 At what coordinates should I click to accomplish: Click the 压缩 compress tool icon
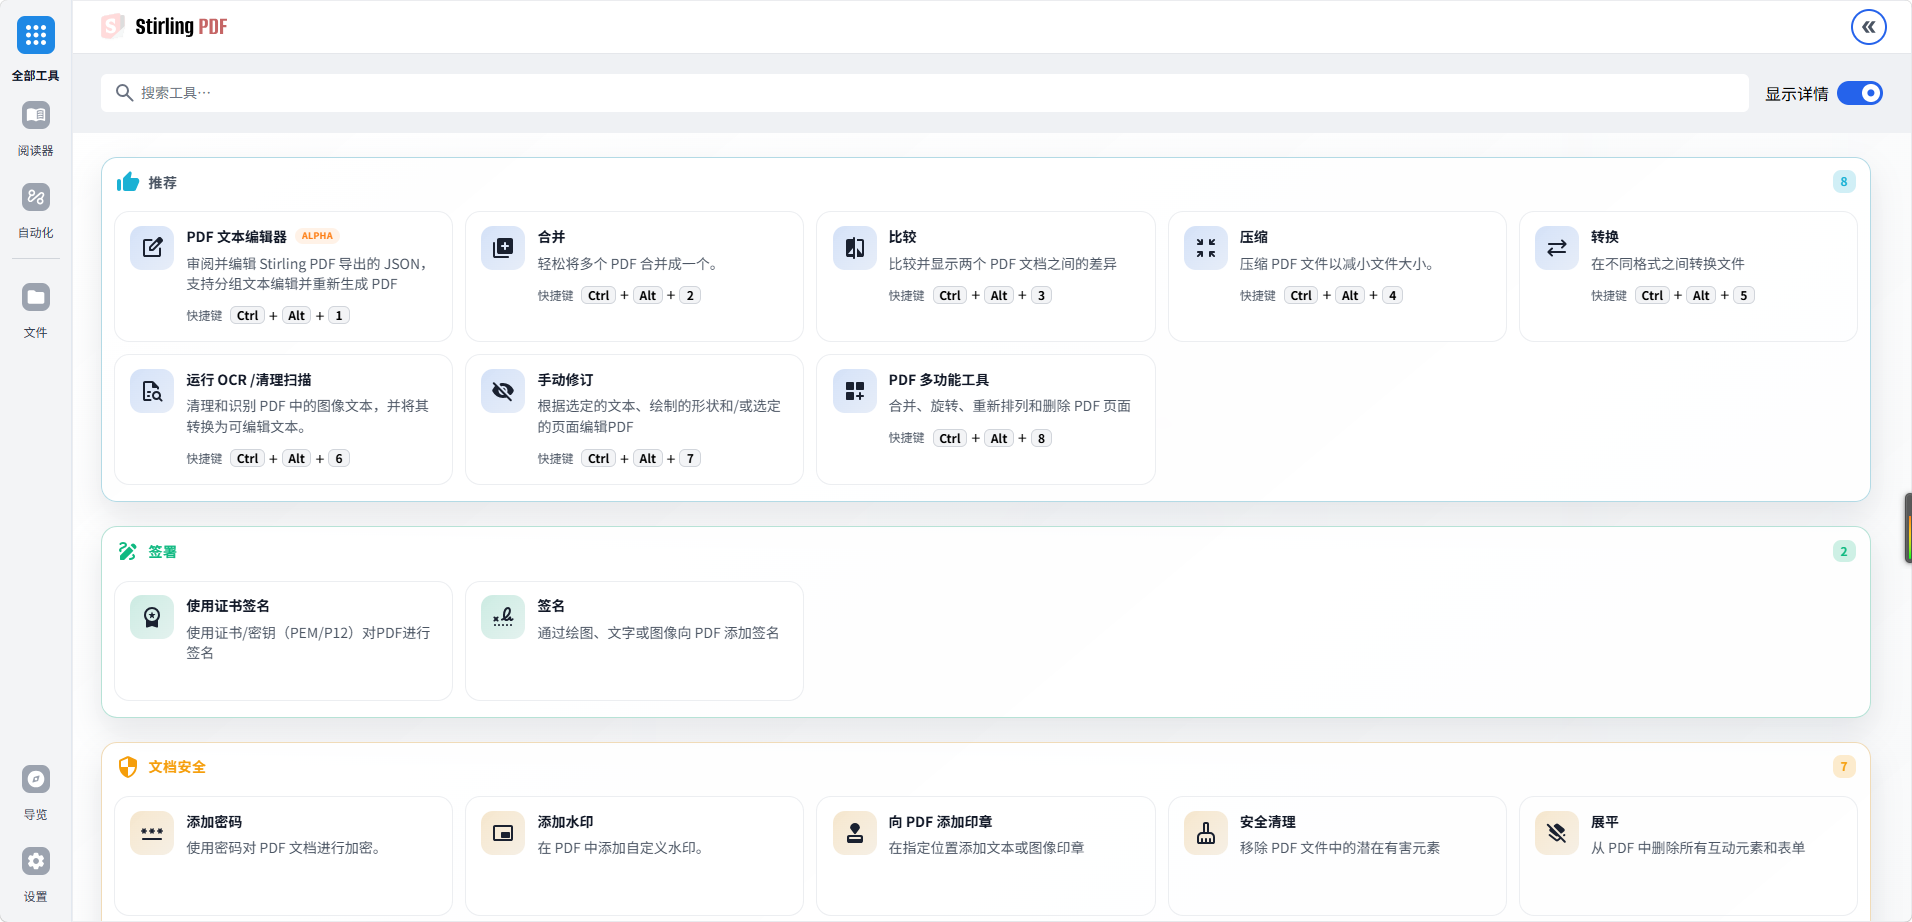point(1206,248)
